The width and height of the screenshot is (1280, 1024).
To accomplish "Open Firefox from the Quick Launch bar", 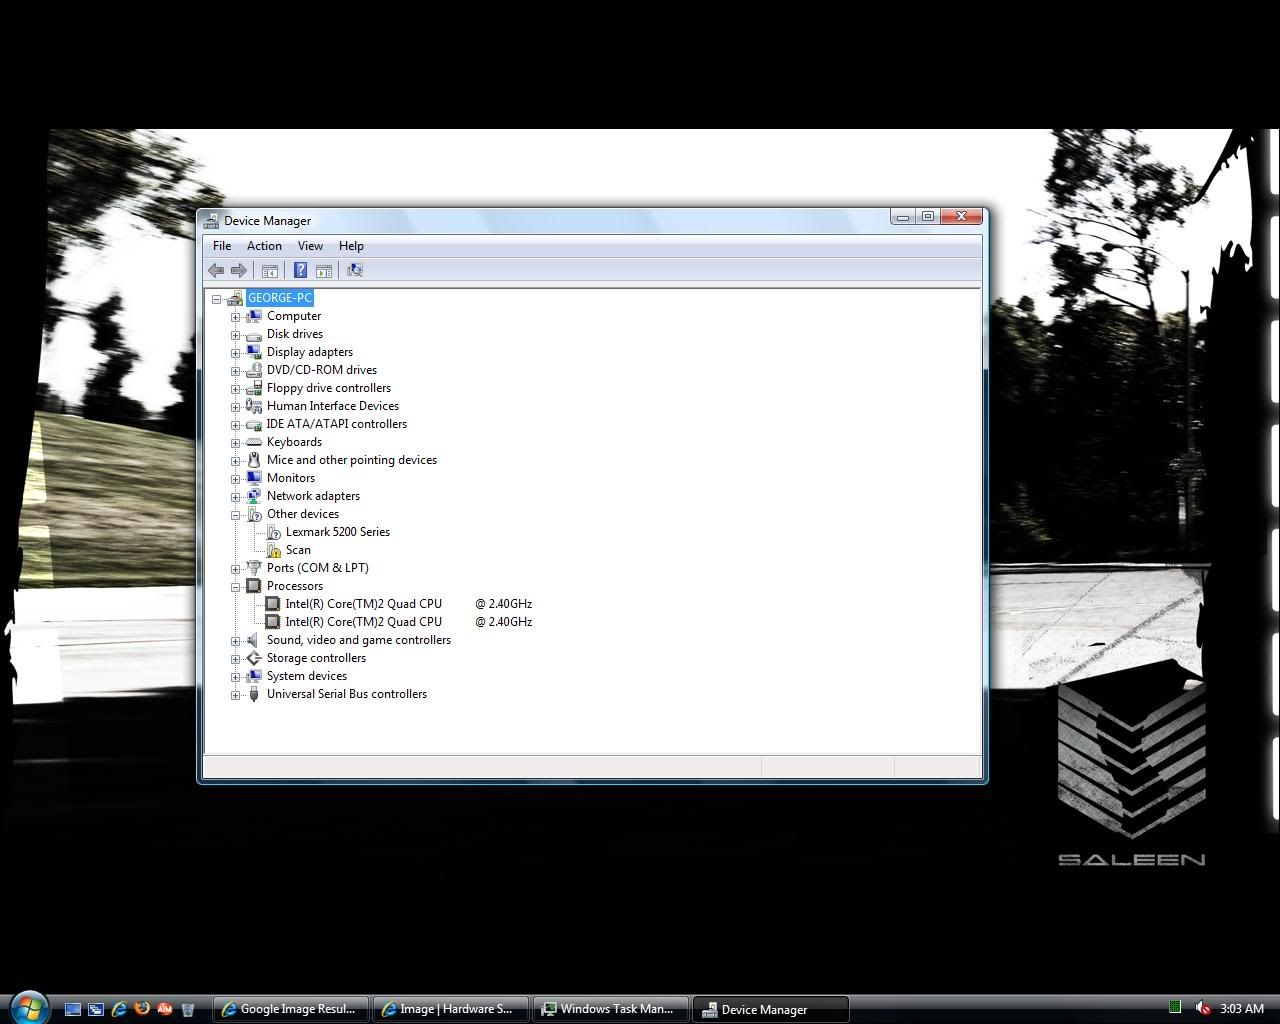I will (x=142, y=1009).
